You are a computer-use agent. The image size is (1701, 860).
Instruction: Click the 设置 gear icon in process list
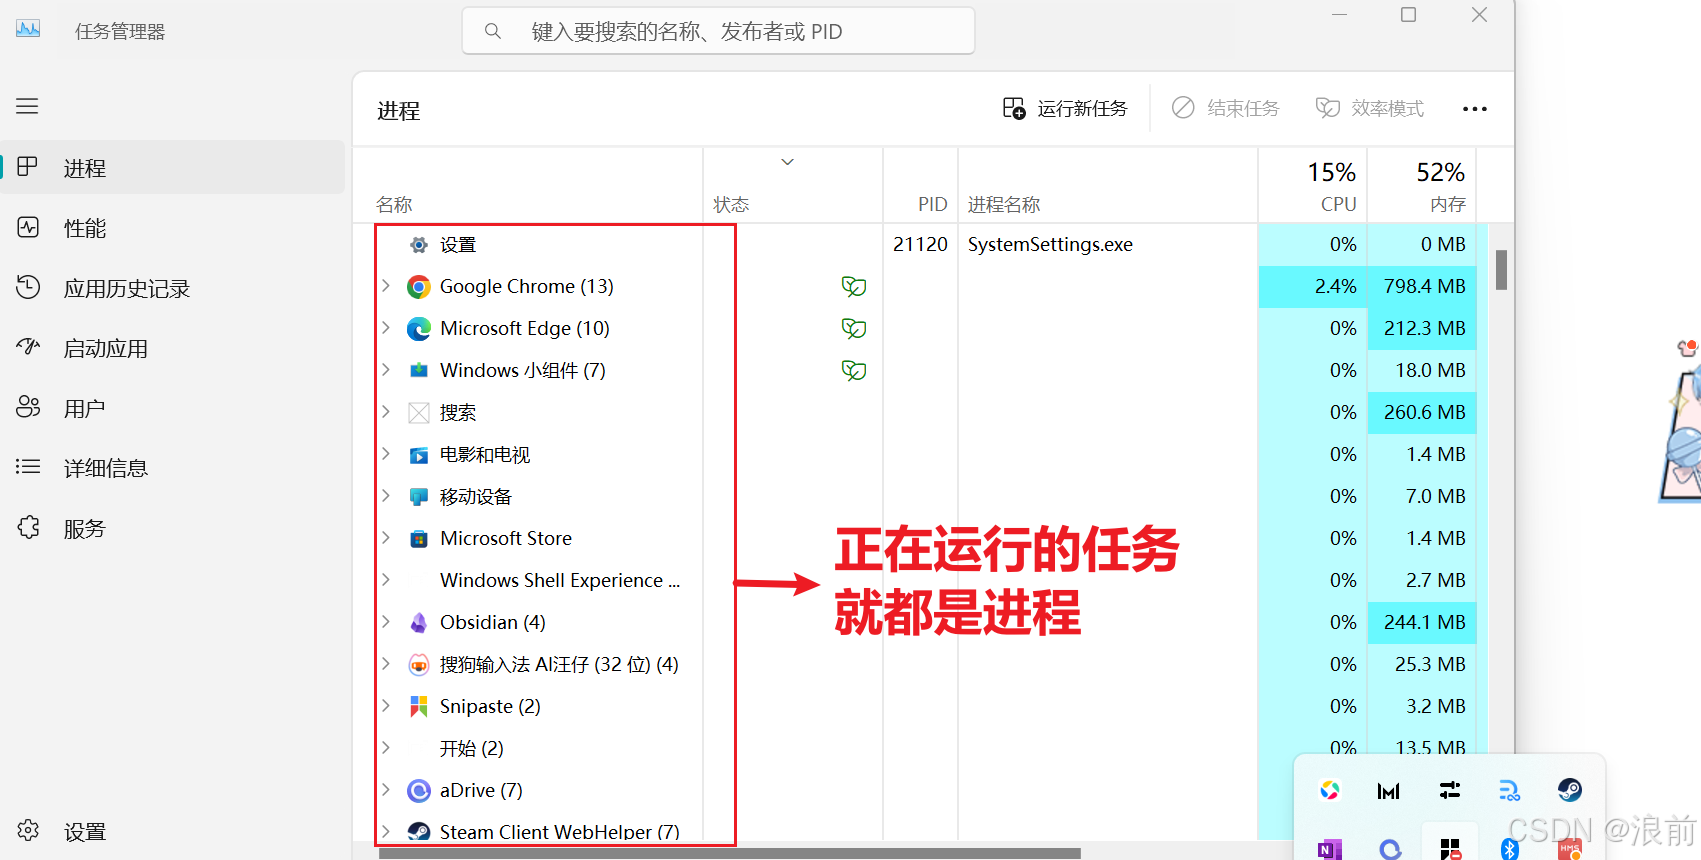[419, 245]
